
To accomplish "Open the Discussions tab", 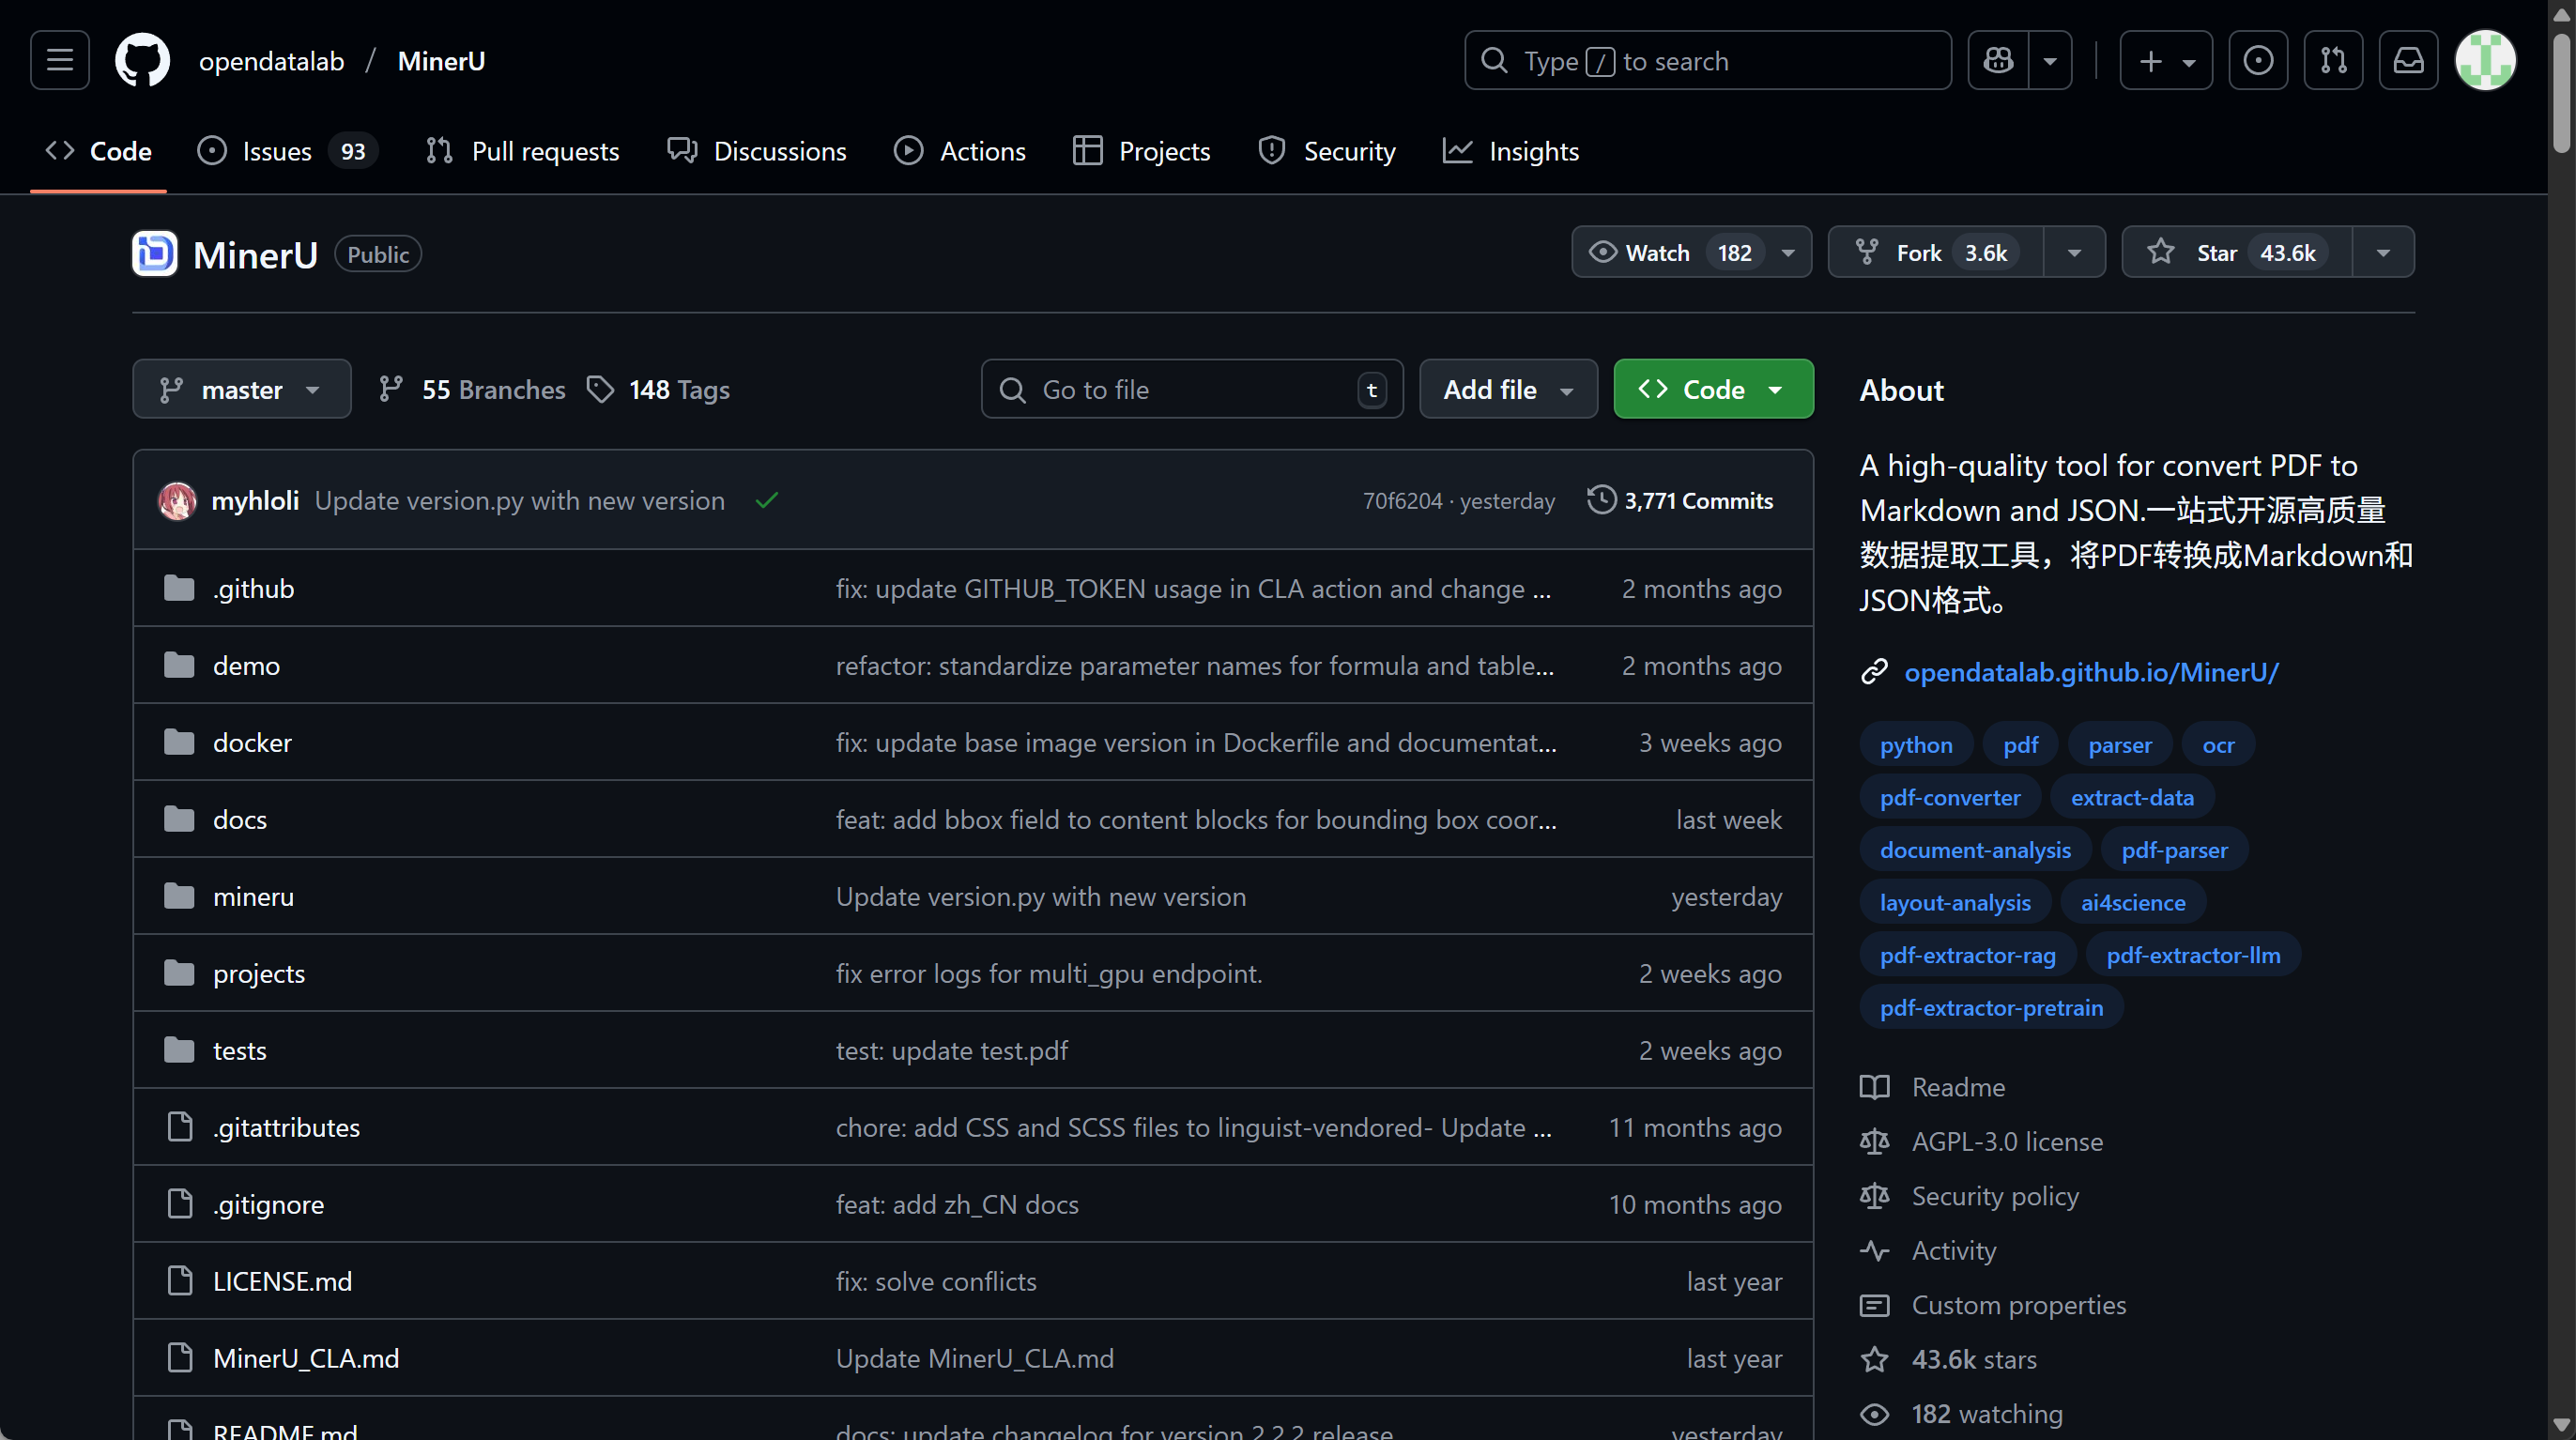I will point(757,151).
